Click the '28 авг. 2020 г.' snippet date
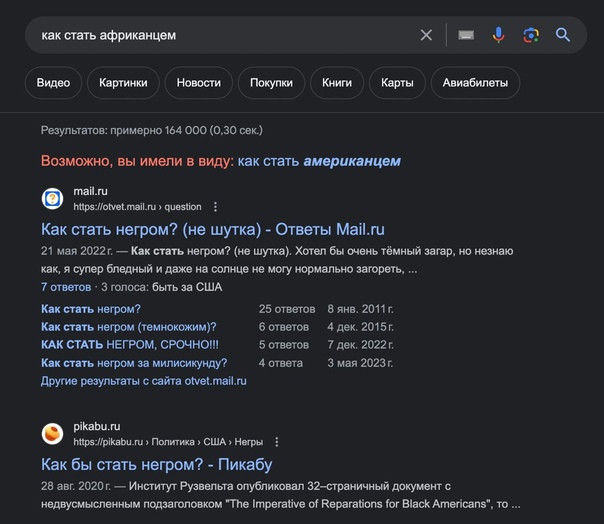This screenshot has width=604, height=524. [x=76, y=486]
